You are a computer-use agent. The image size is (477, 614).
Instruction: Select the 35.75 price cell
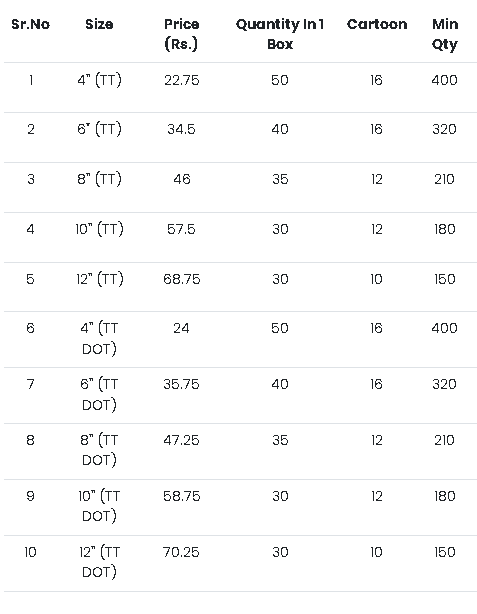coord(181,384)
